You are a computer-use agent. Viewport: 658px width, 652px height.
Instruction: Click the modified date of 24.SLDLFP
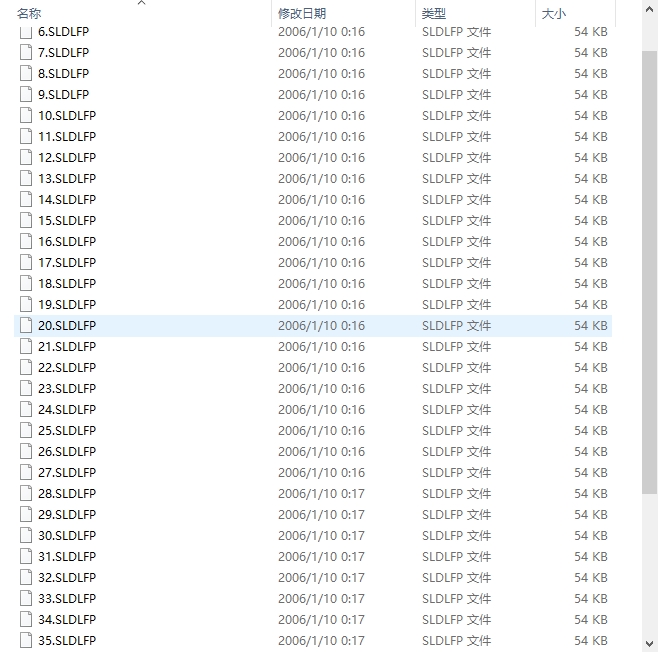(321, 409)
